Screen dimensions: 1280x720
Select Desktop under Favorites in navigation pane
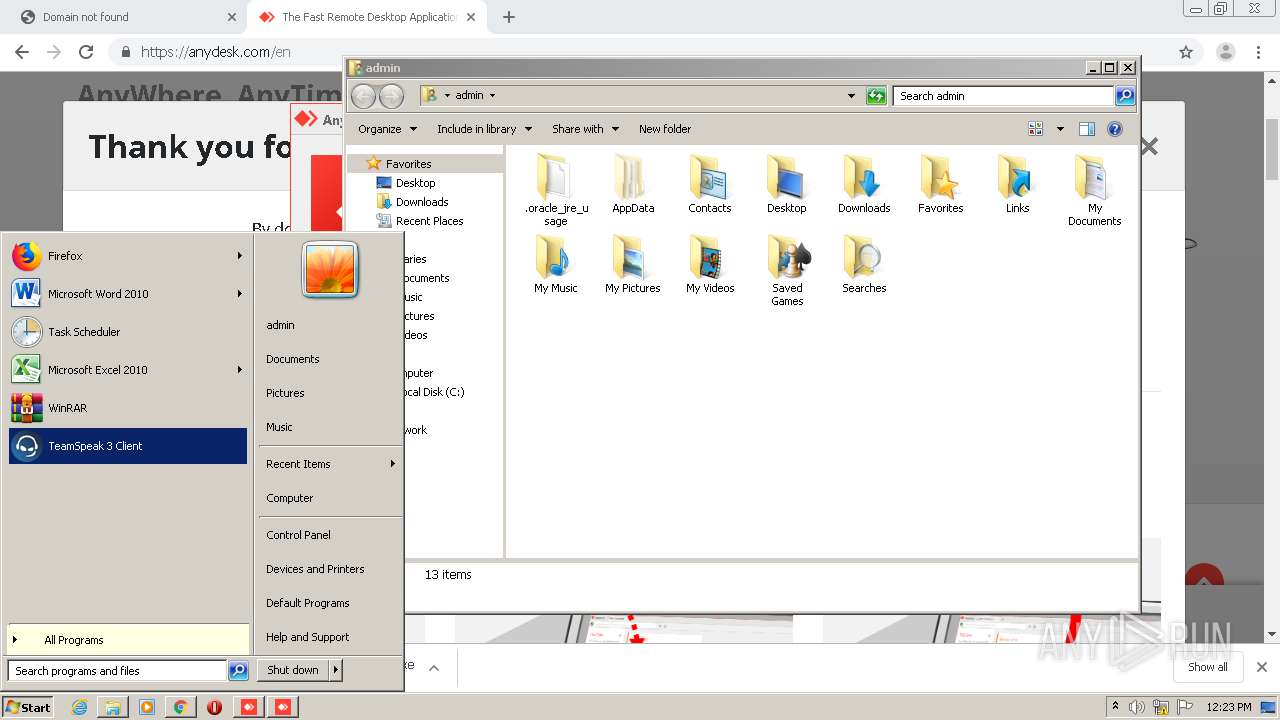[x=415, y=183]
